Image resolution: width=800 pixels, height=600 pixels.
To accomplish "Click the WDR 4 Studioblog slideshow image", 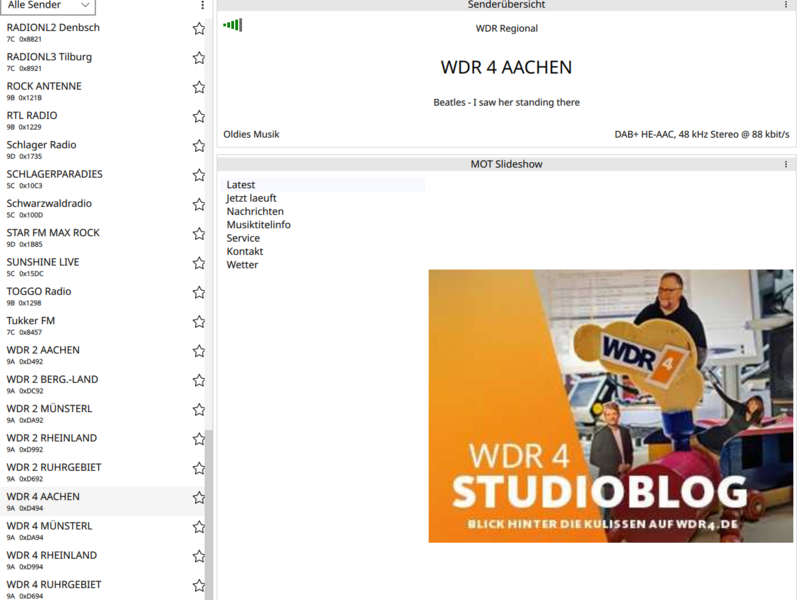I will 611,406.
